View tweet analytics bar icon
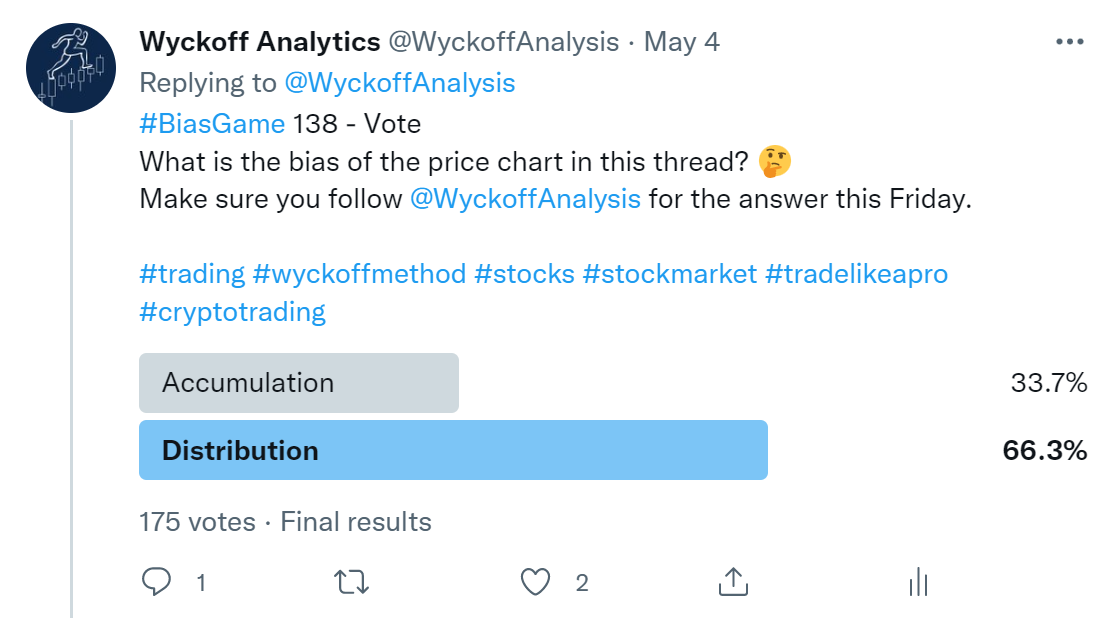This screenshot has width=1106, height=618. pyautogui.click(x=918, y=582)
